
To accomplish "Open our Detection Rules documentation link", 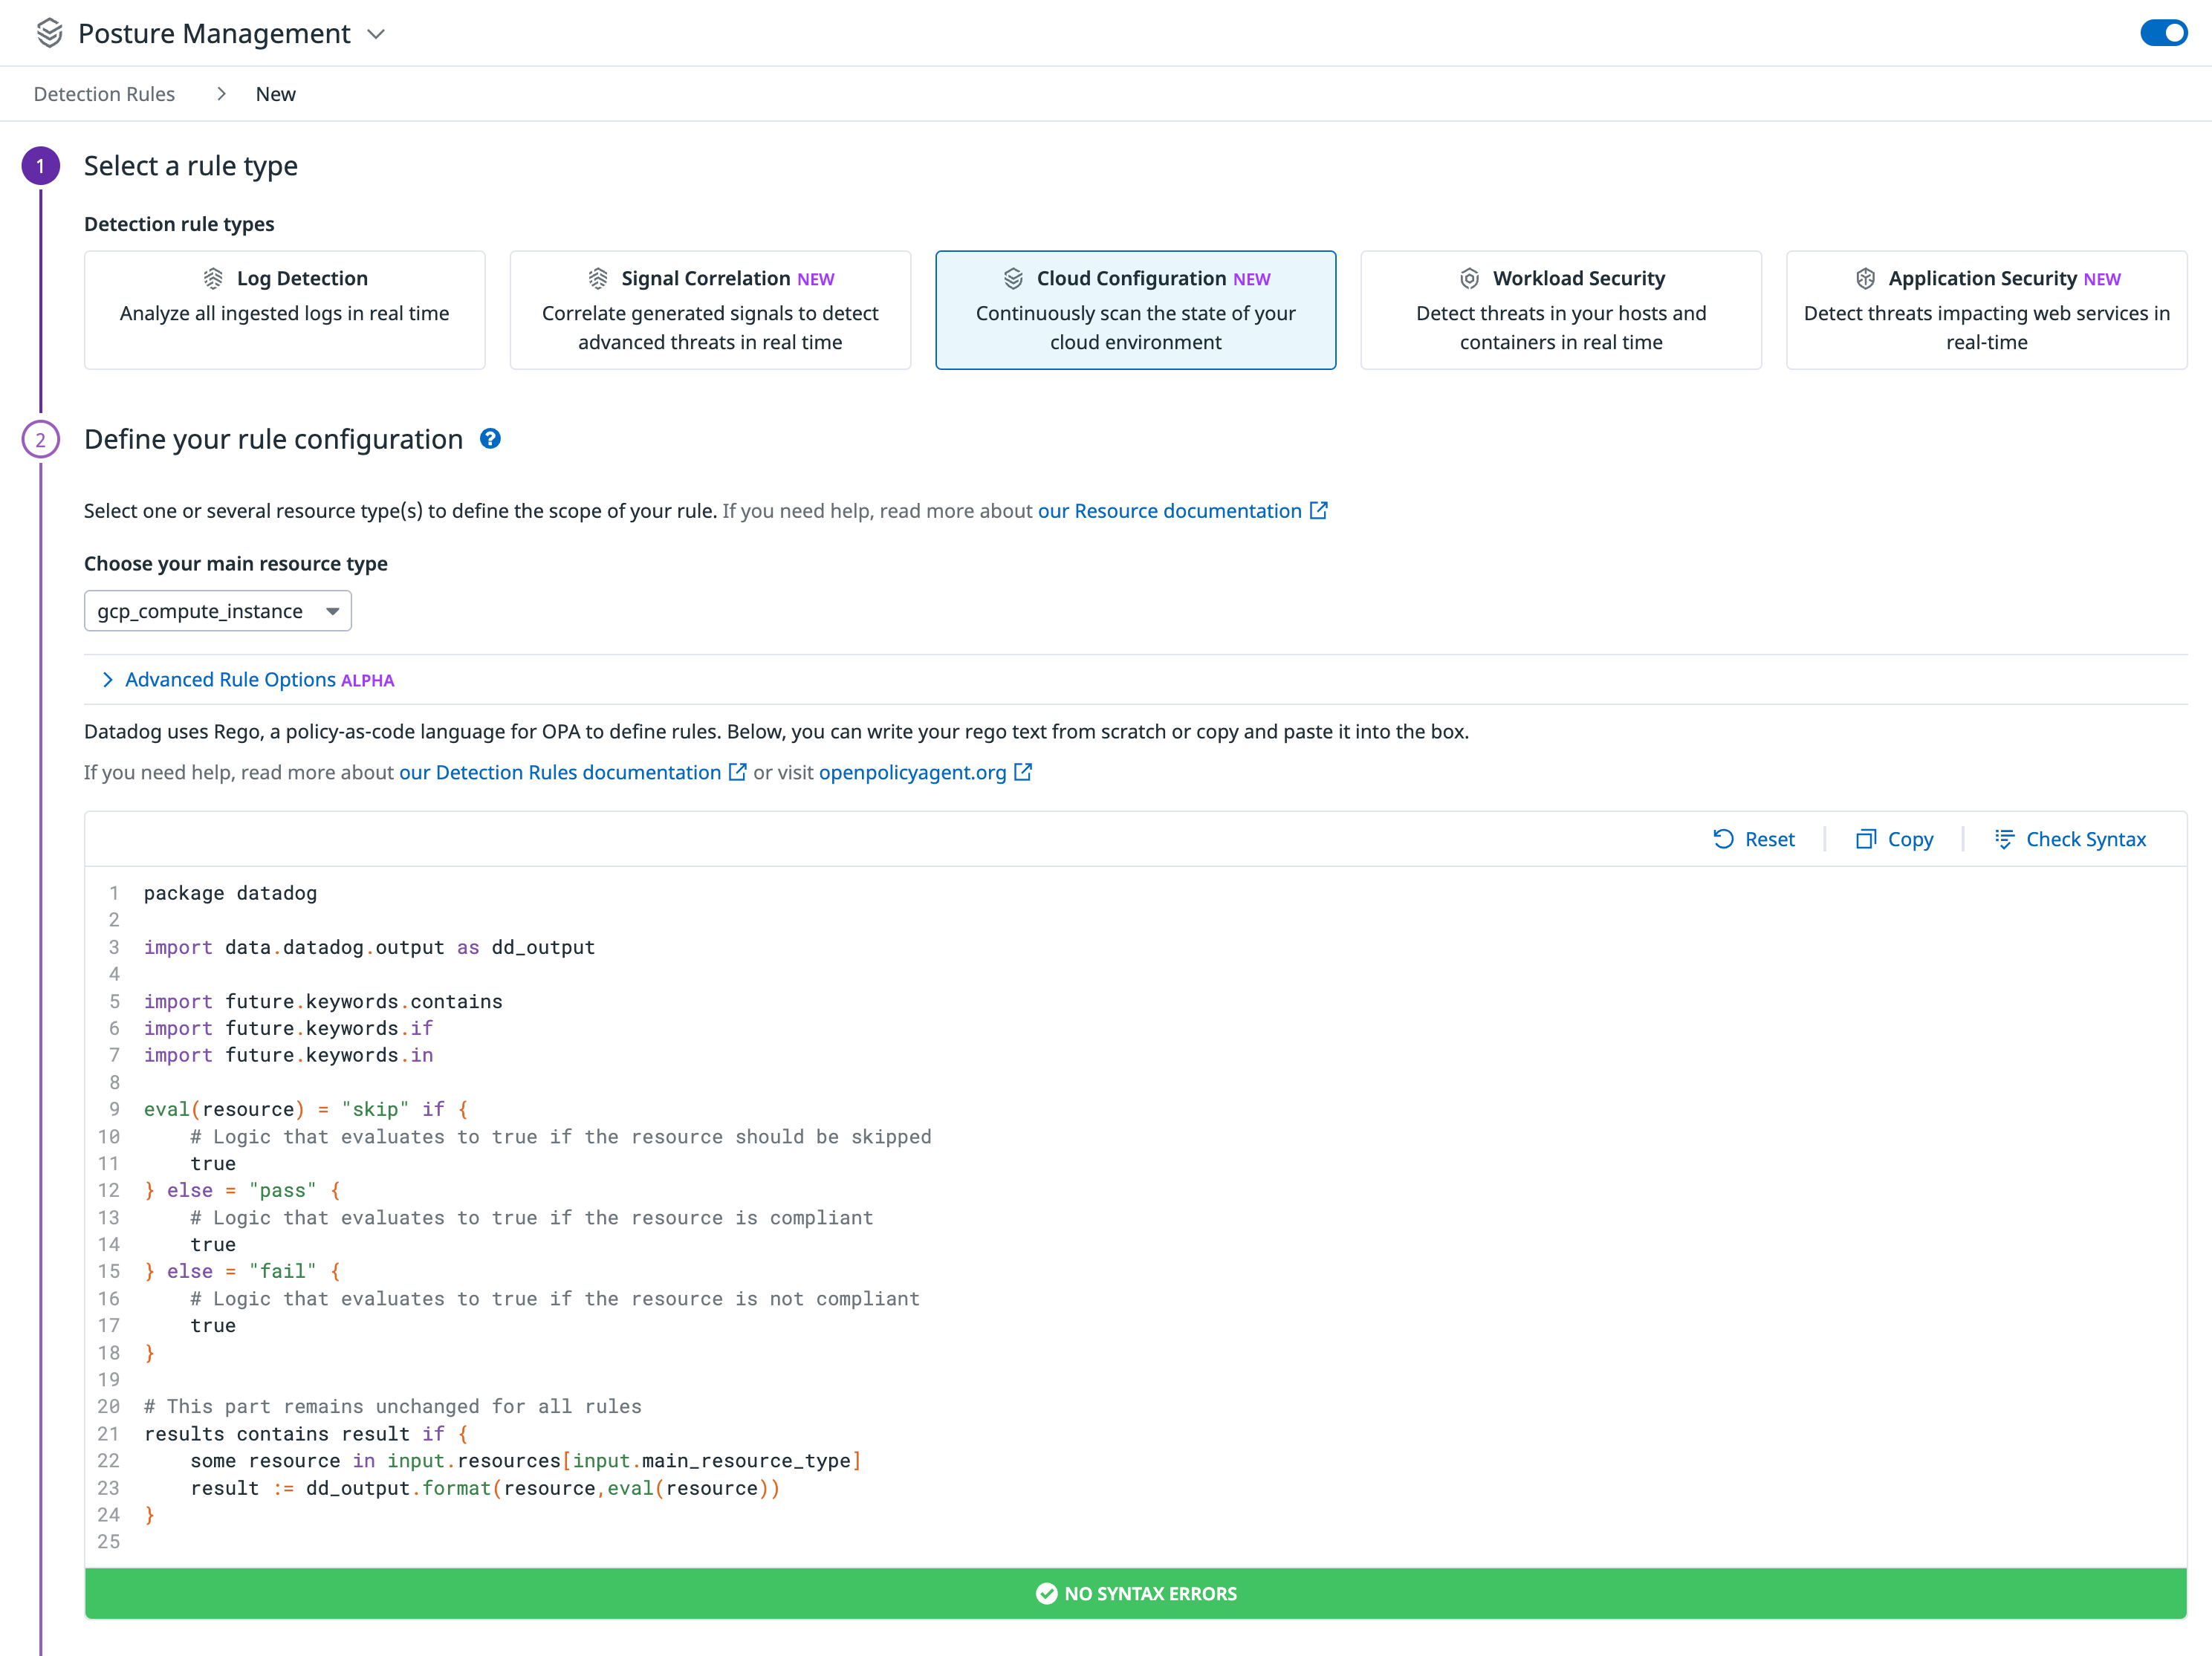I will tap(560, 773).
